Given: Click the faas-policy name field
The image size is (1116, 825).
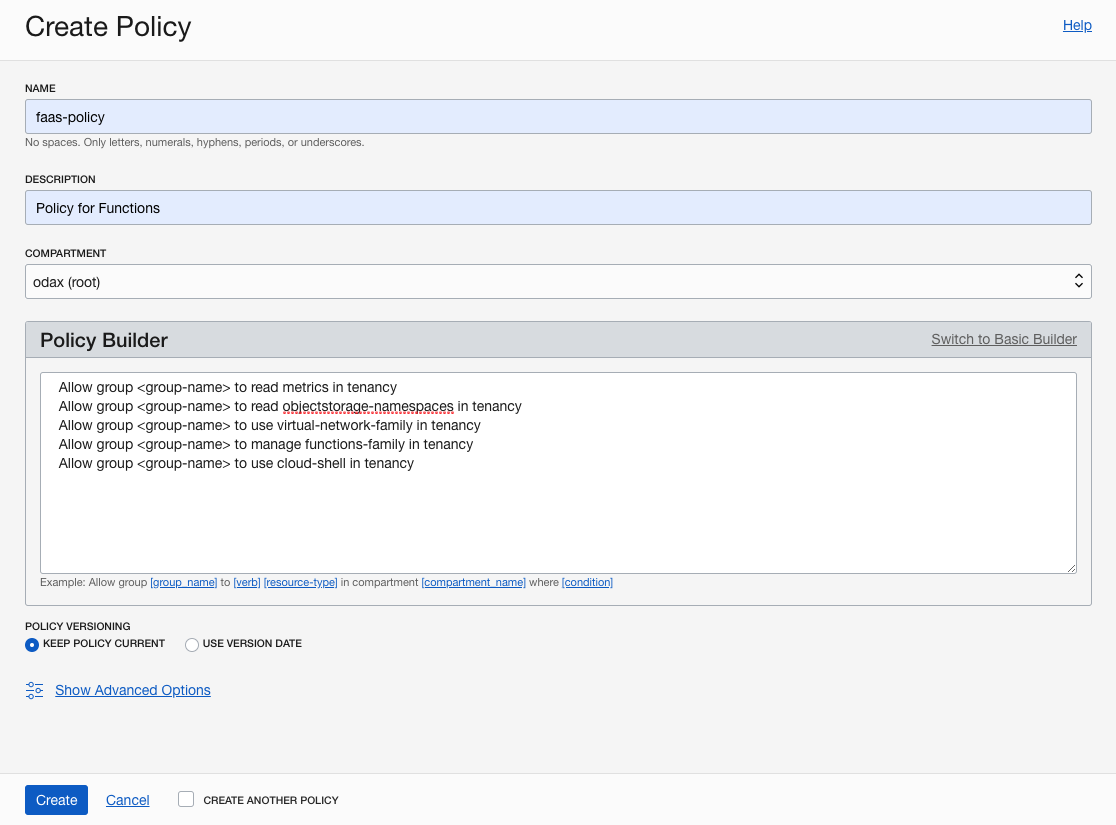Looking at the screenshot, I should point(557,117).
